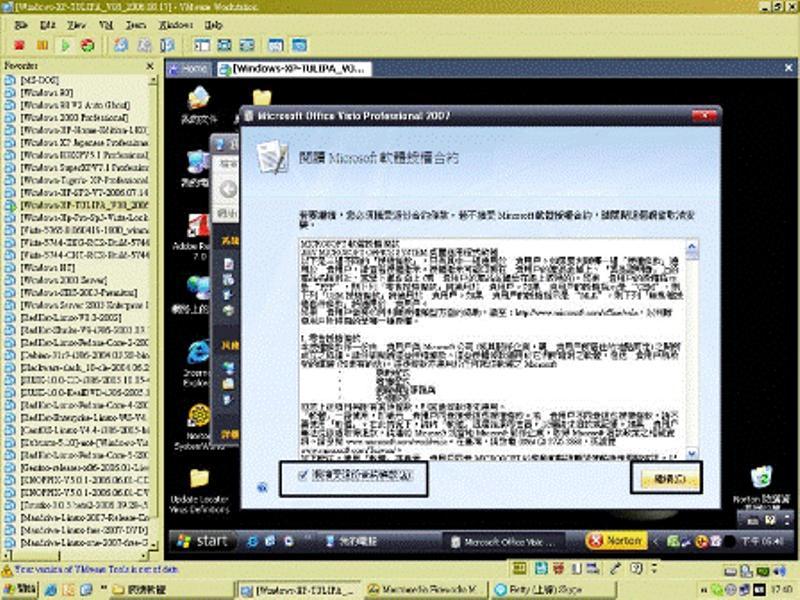Suspend the VM using the yellow pause icon
The image size is (800, 600).
tap(42, 45)
